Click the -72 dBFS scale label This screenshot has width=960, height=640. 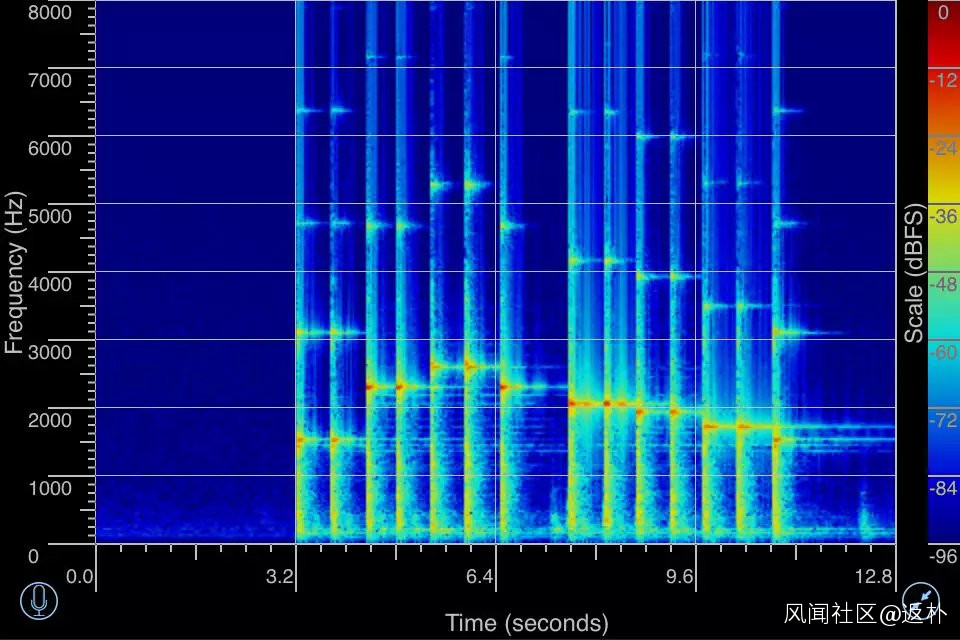point(943,420)
